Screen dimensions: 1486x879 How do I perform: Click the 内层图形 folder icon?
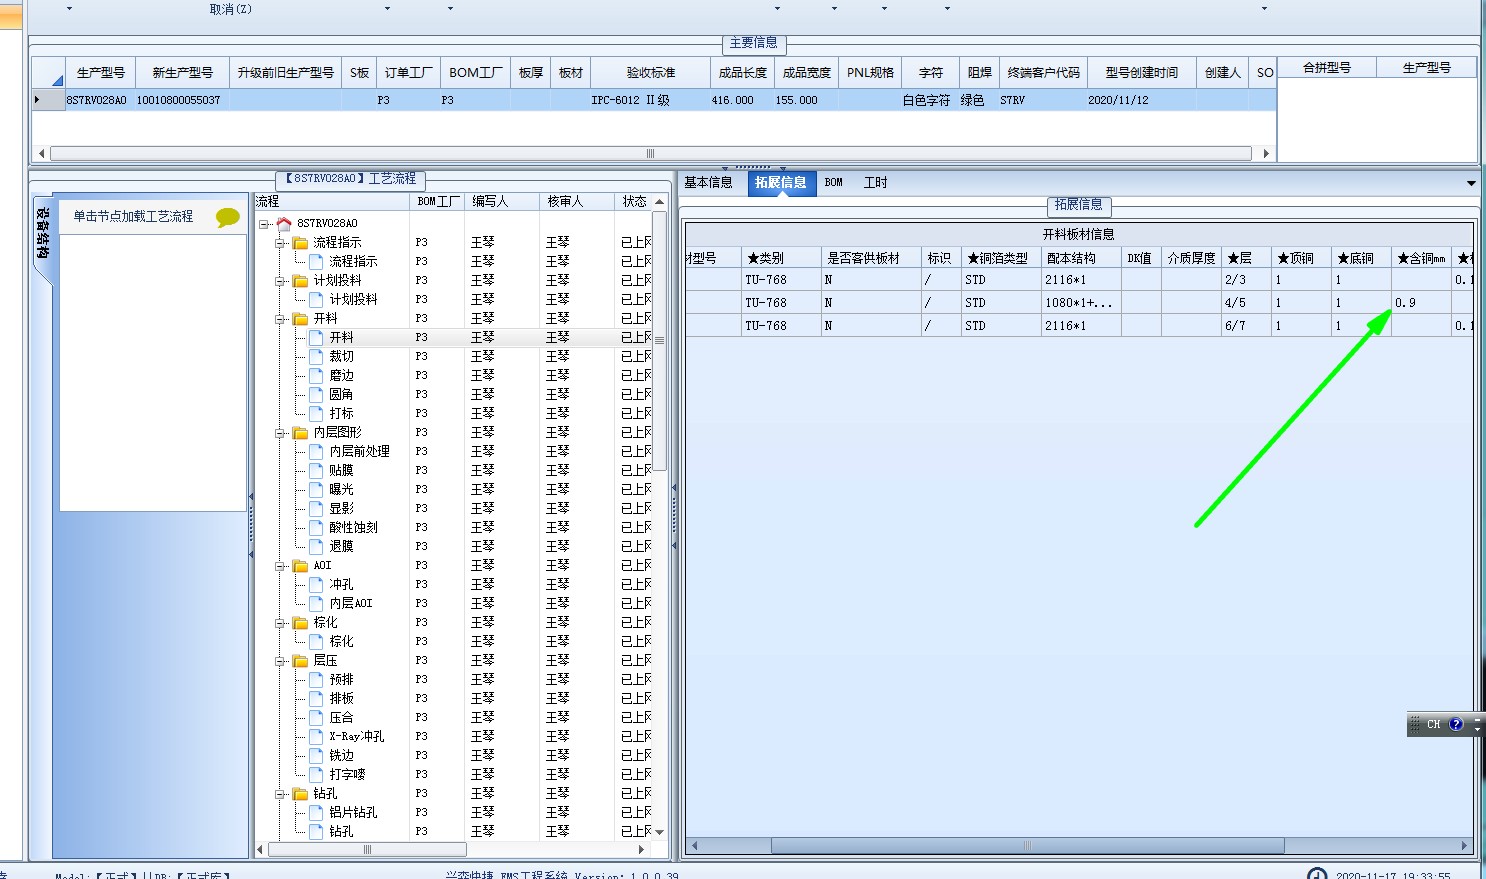pyautogui.click(x=300, y=432)
